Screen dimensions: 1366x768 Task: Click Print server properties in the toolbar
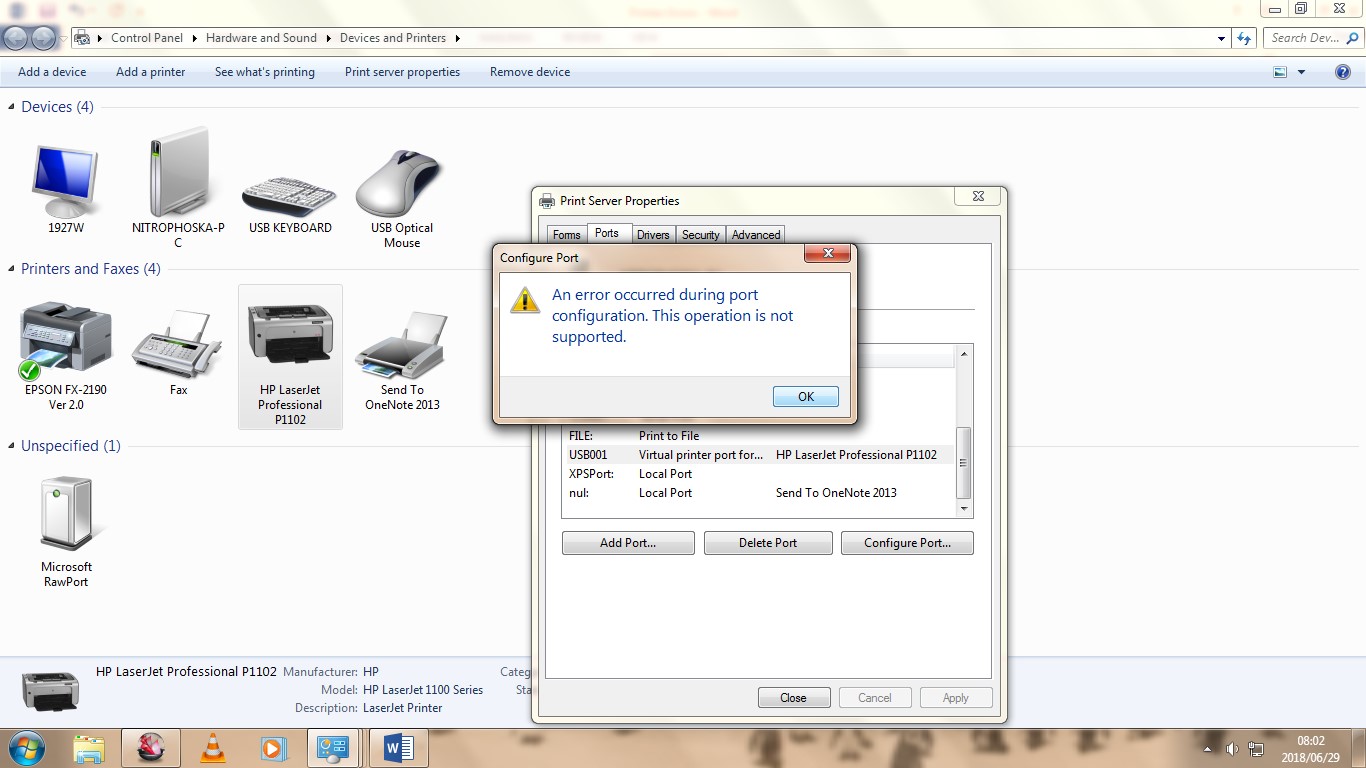[403, 72]
